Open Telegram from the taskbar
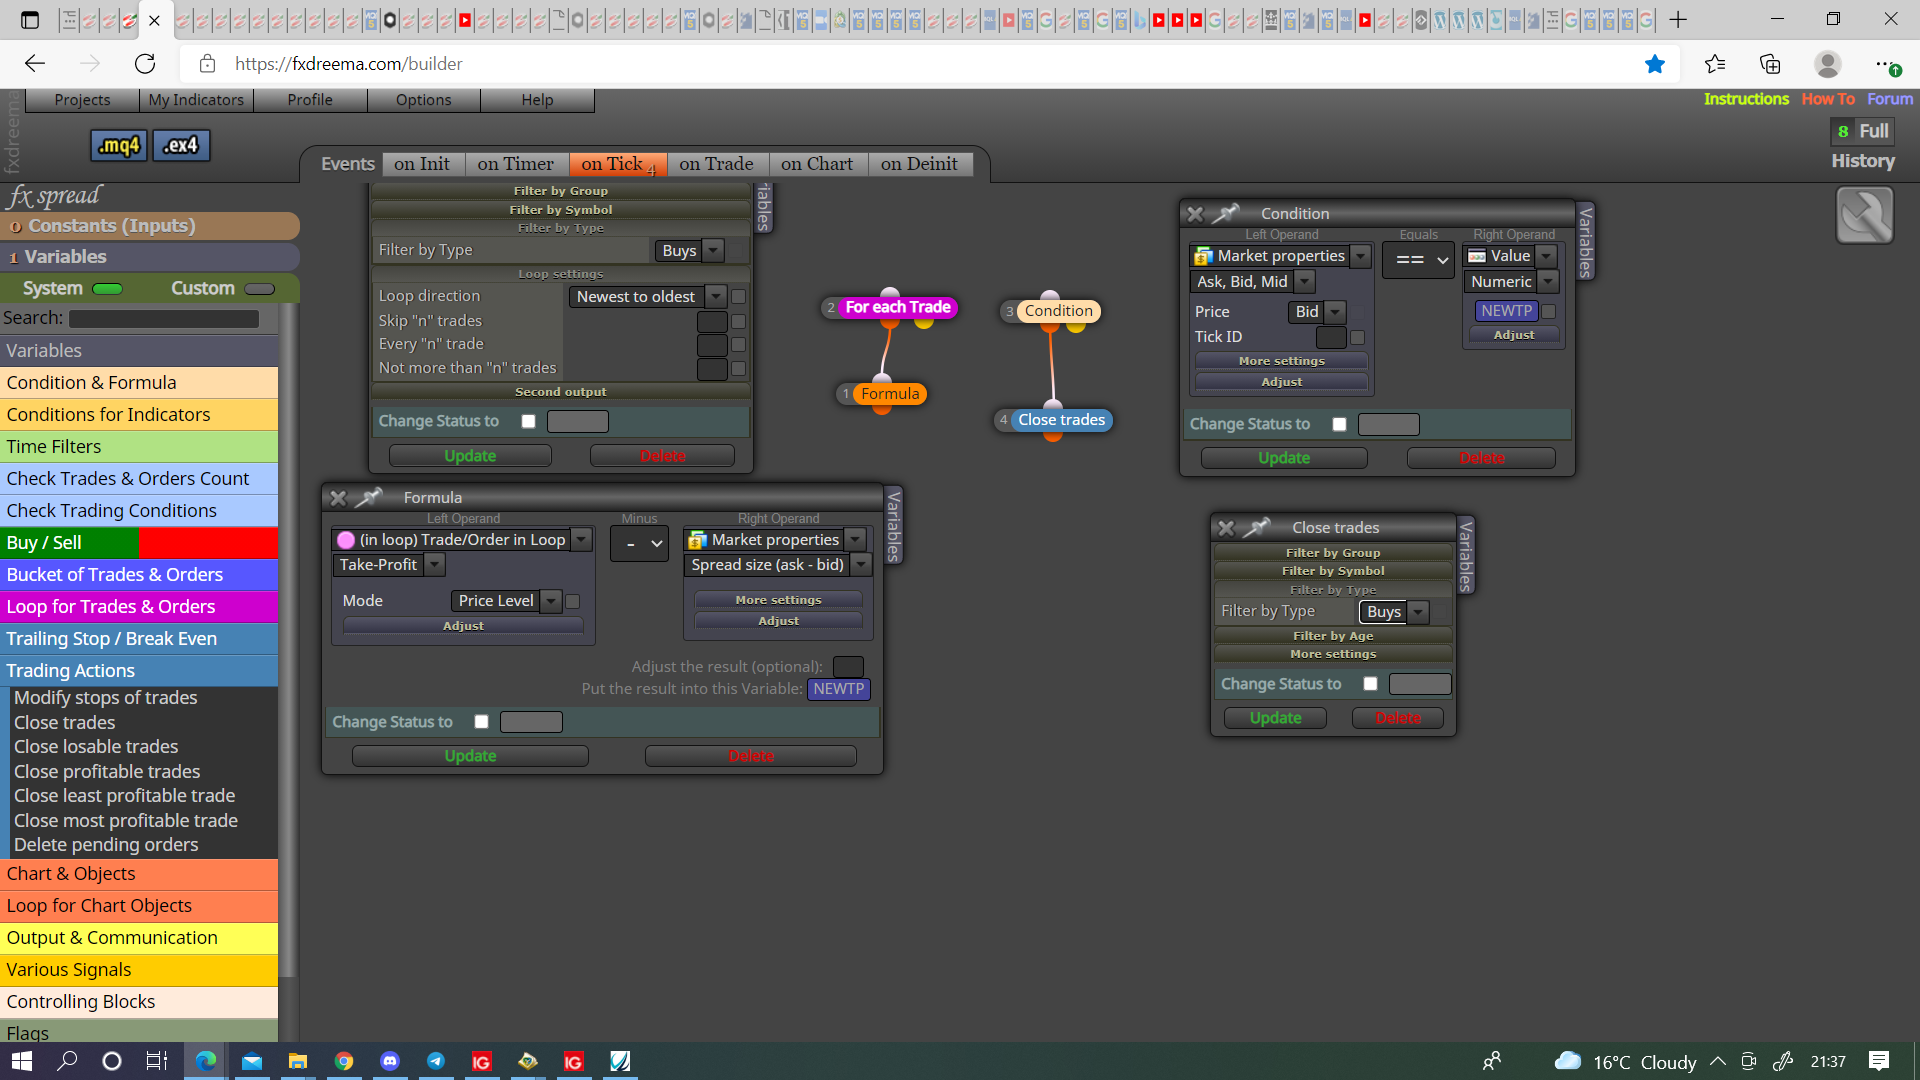 (x=436, y=1061)
